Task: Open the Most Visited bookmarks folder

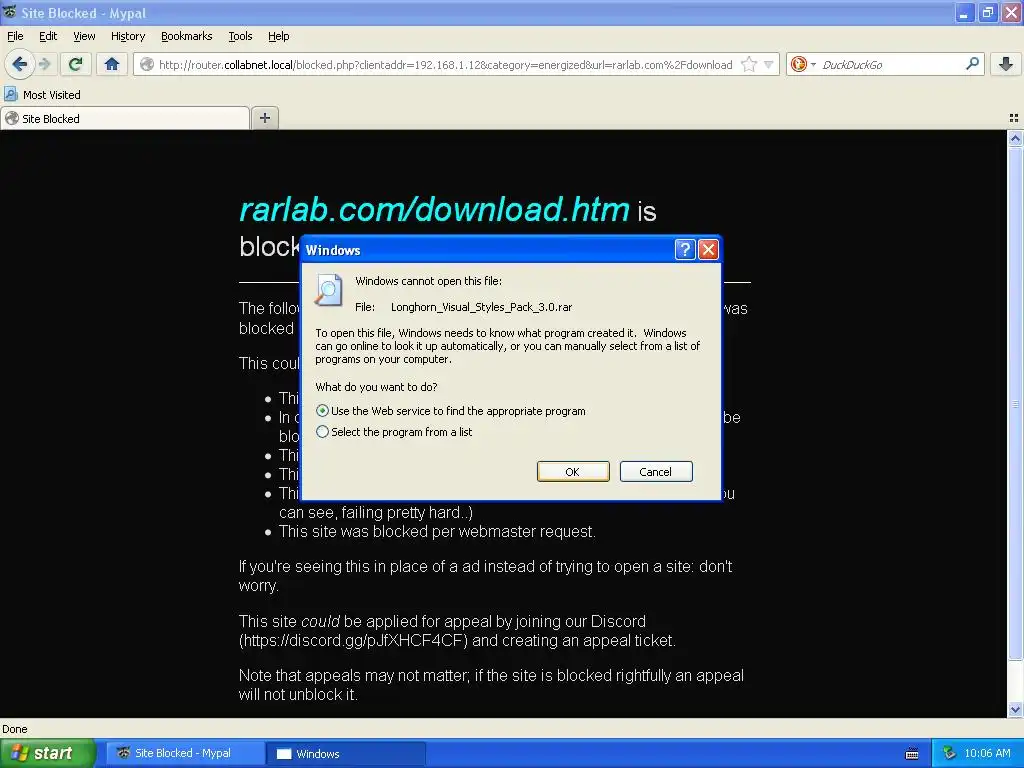Action: coord(43,95)
